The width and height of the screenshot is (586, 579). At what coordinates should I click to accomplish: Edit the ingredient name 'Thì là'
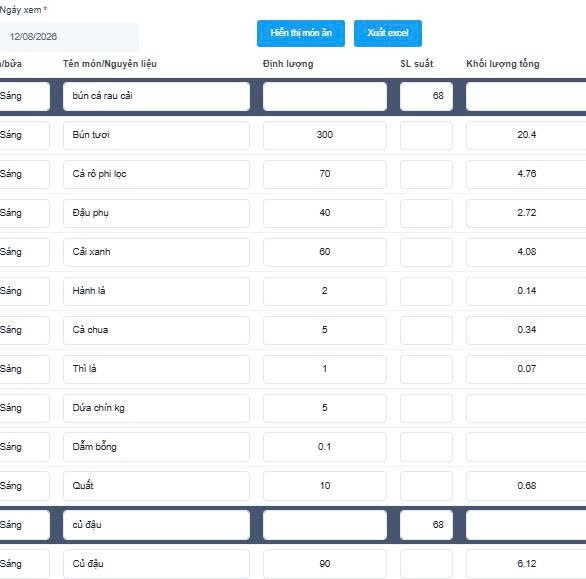coord(156,369)
